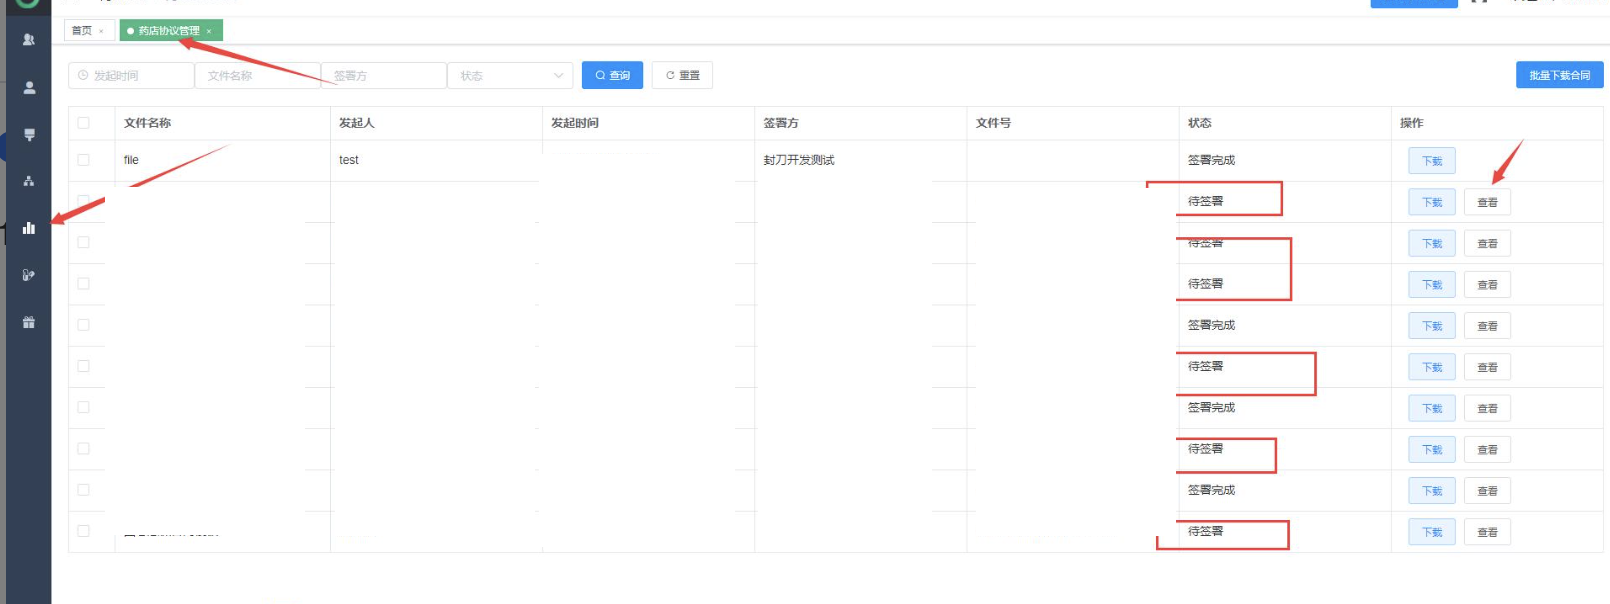
Task: Check the checkbox for the file row
Action: (x=83, y=160)
